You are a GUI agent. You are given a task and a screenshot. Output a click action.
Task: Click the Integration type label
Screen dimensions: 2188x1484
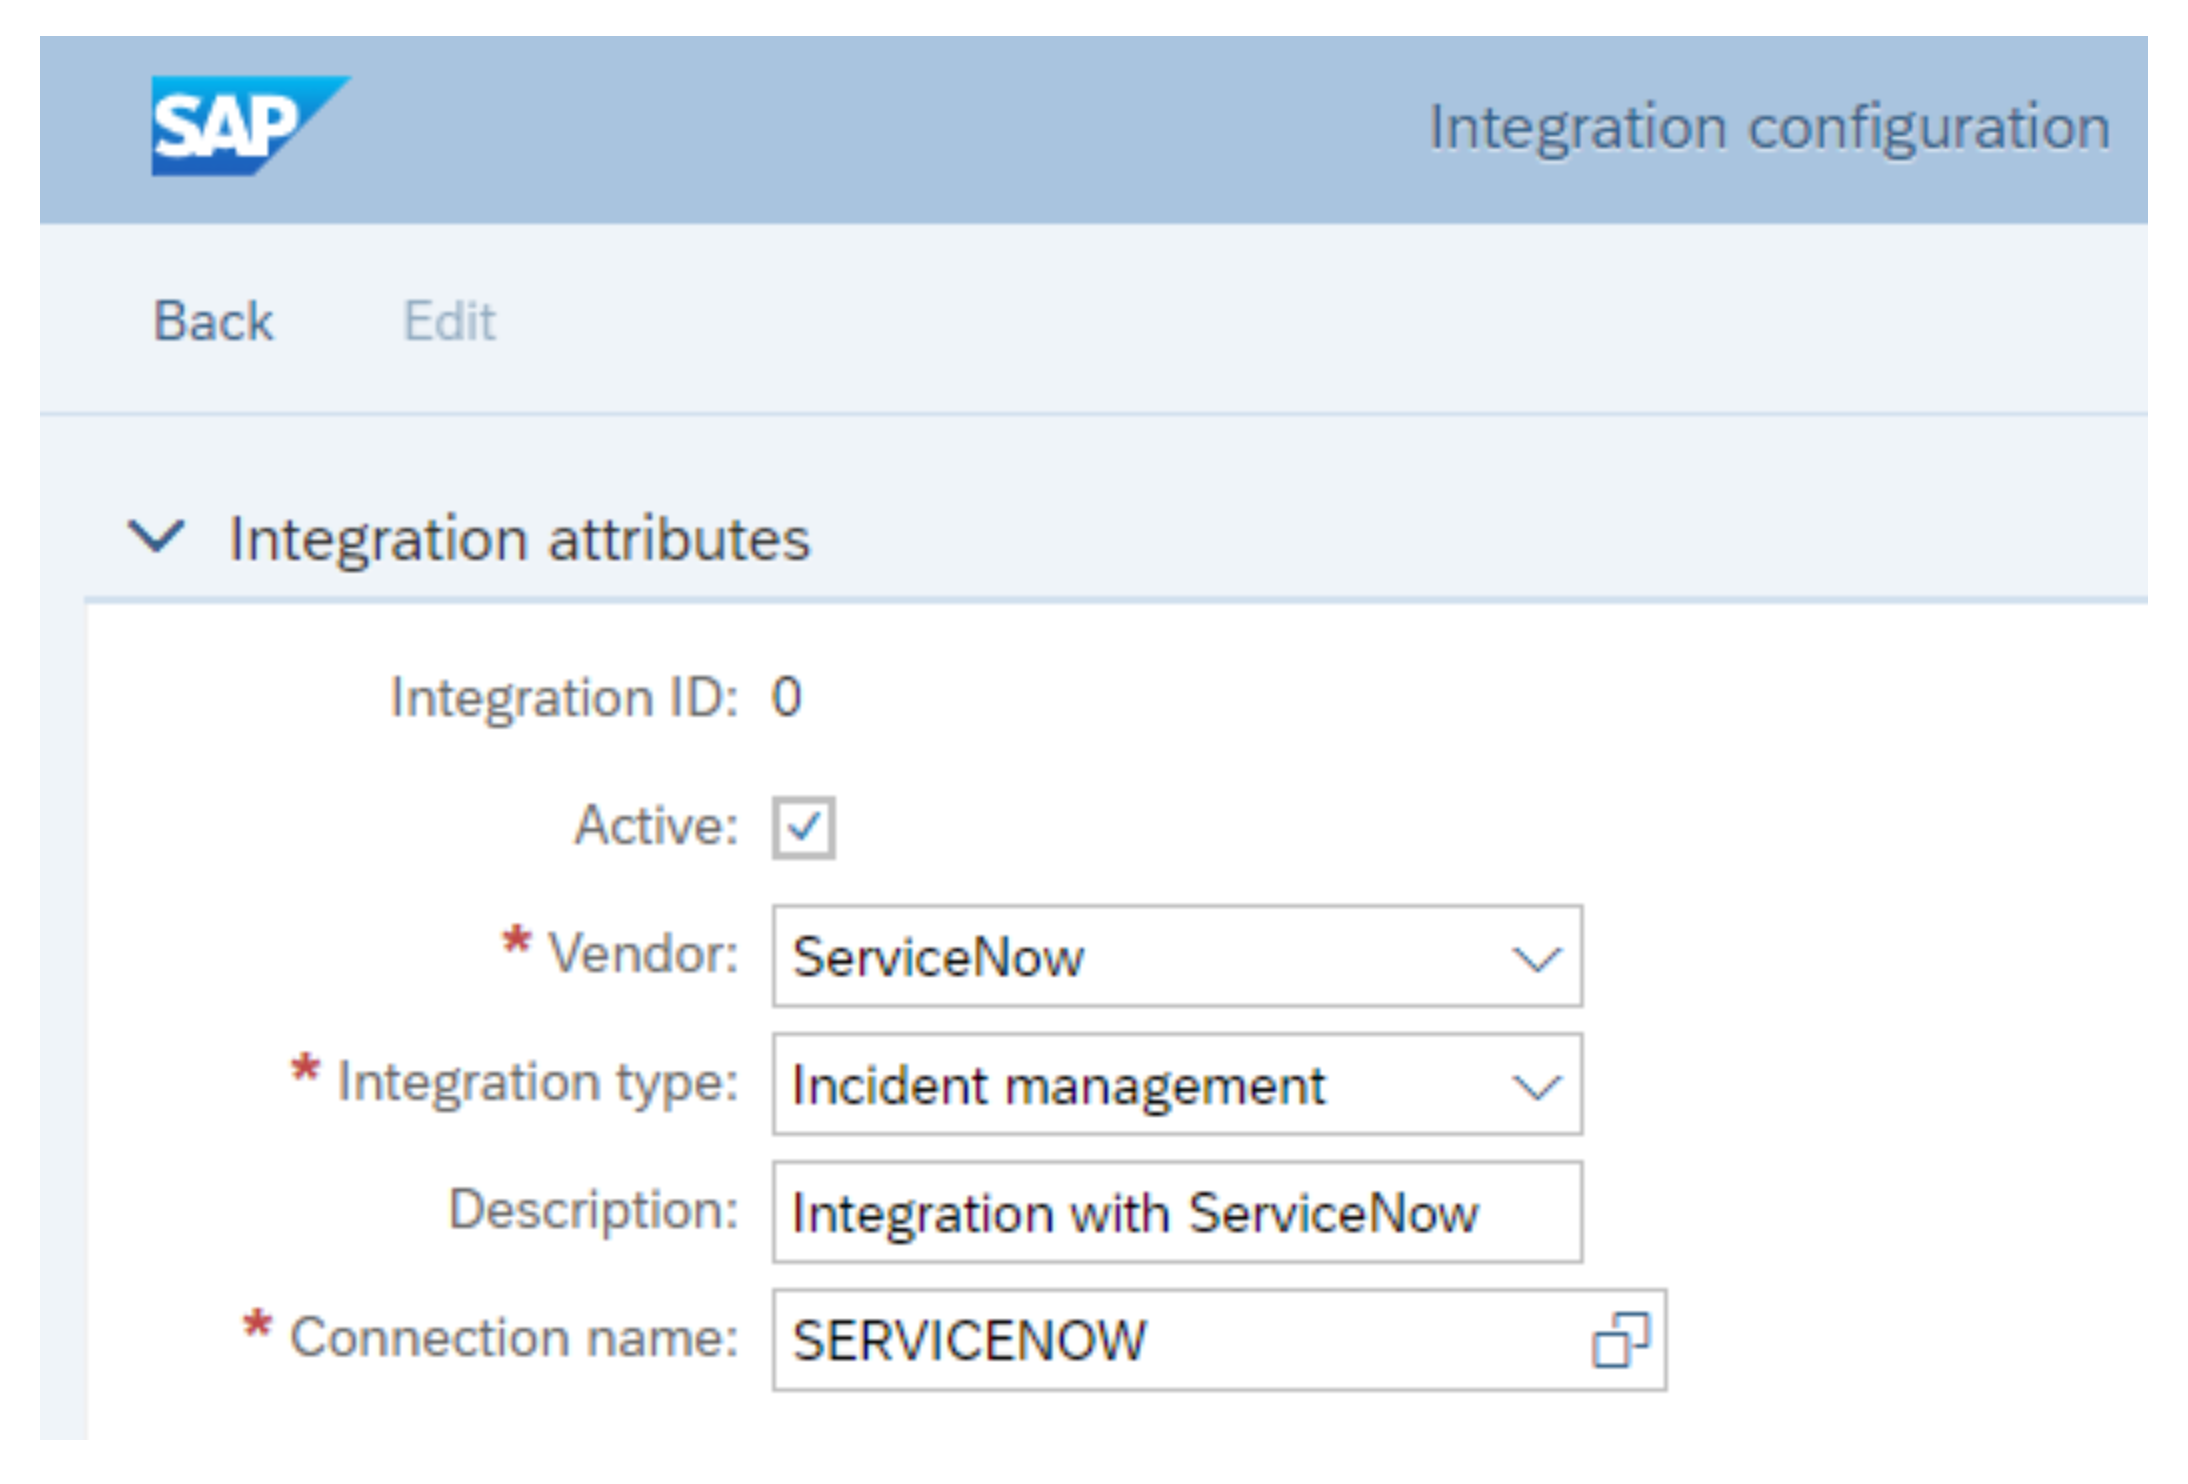[538, 1082]
